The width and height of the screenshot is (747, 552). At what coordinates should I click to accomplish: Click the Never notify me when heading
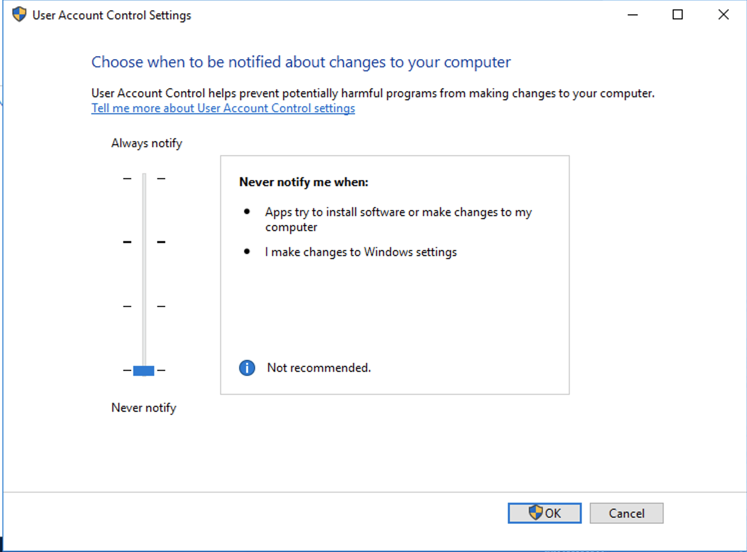(304, 182)
